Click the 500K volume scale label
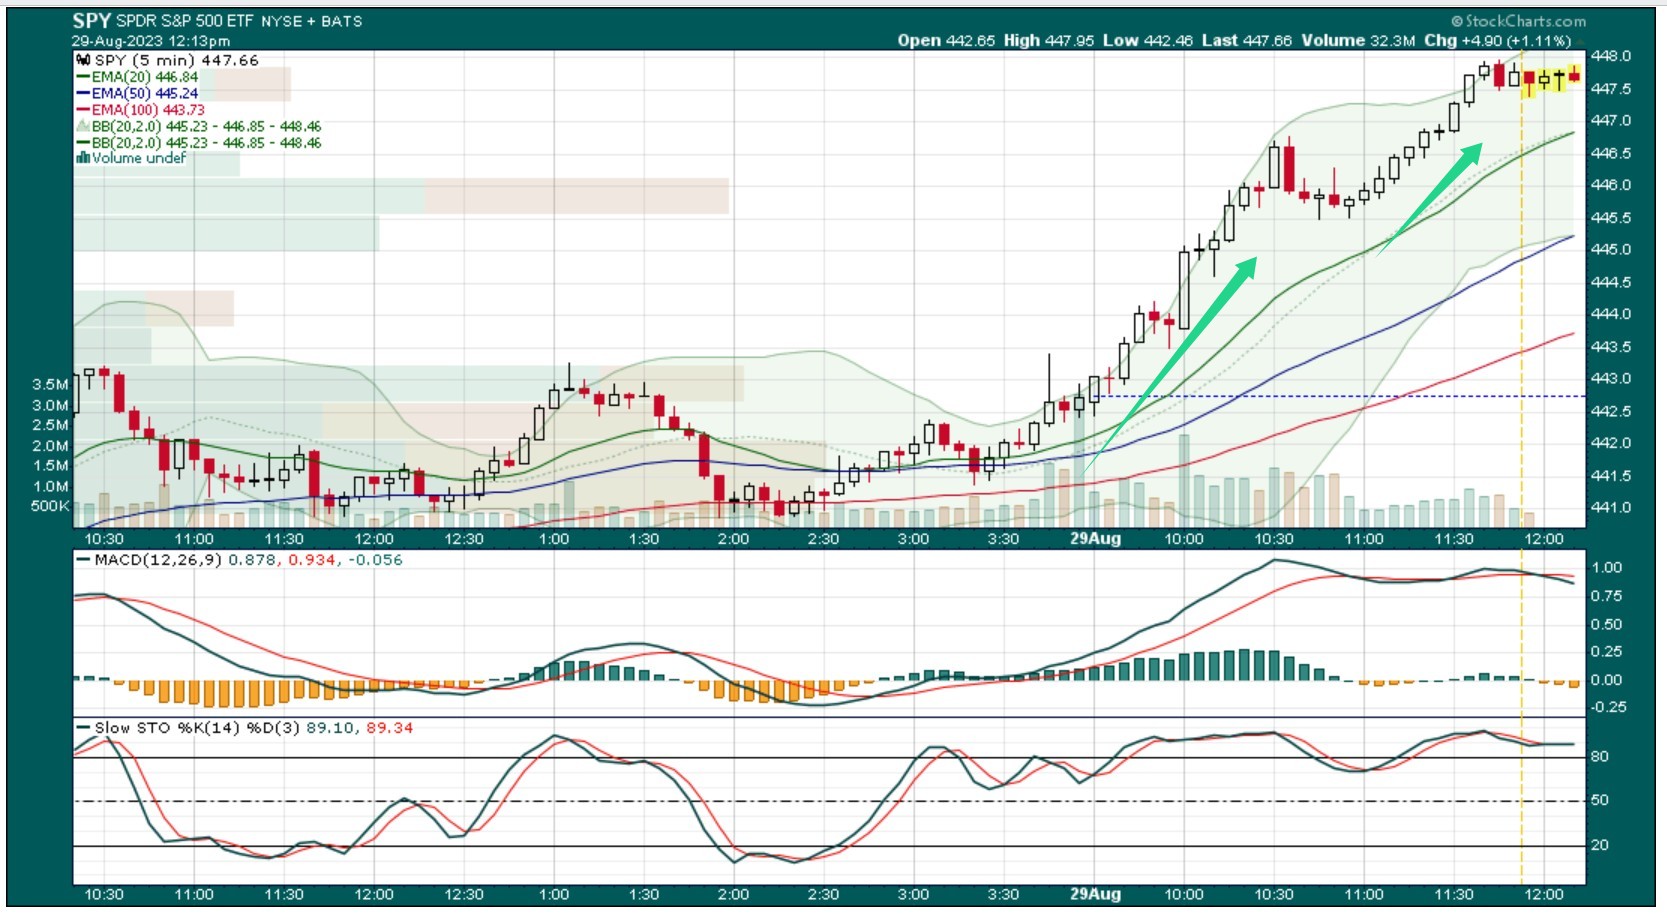Viewport: 1667px width, 914px height. 50,506
